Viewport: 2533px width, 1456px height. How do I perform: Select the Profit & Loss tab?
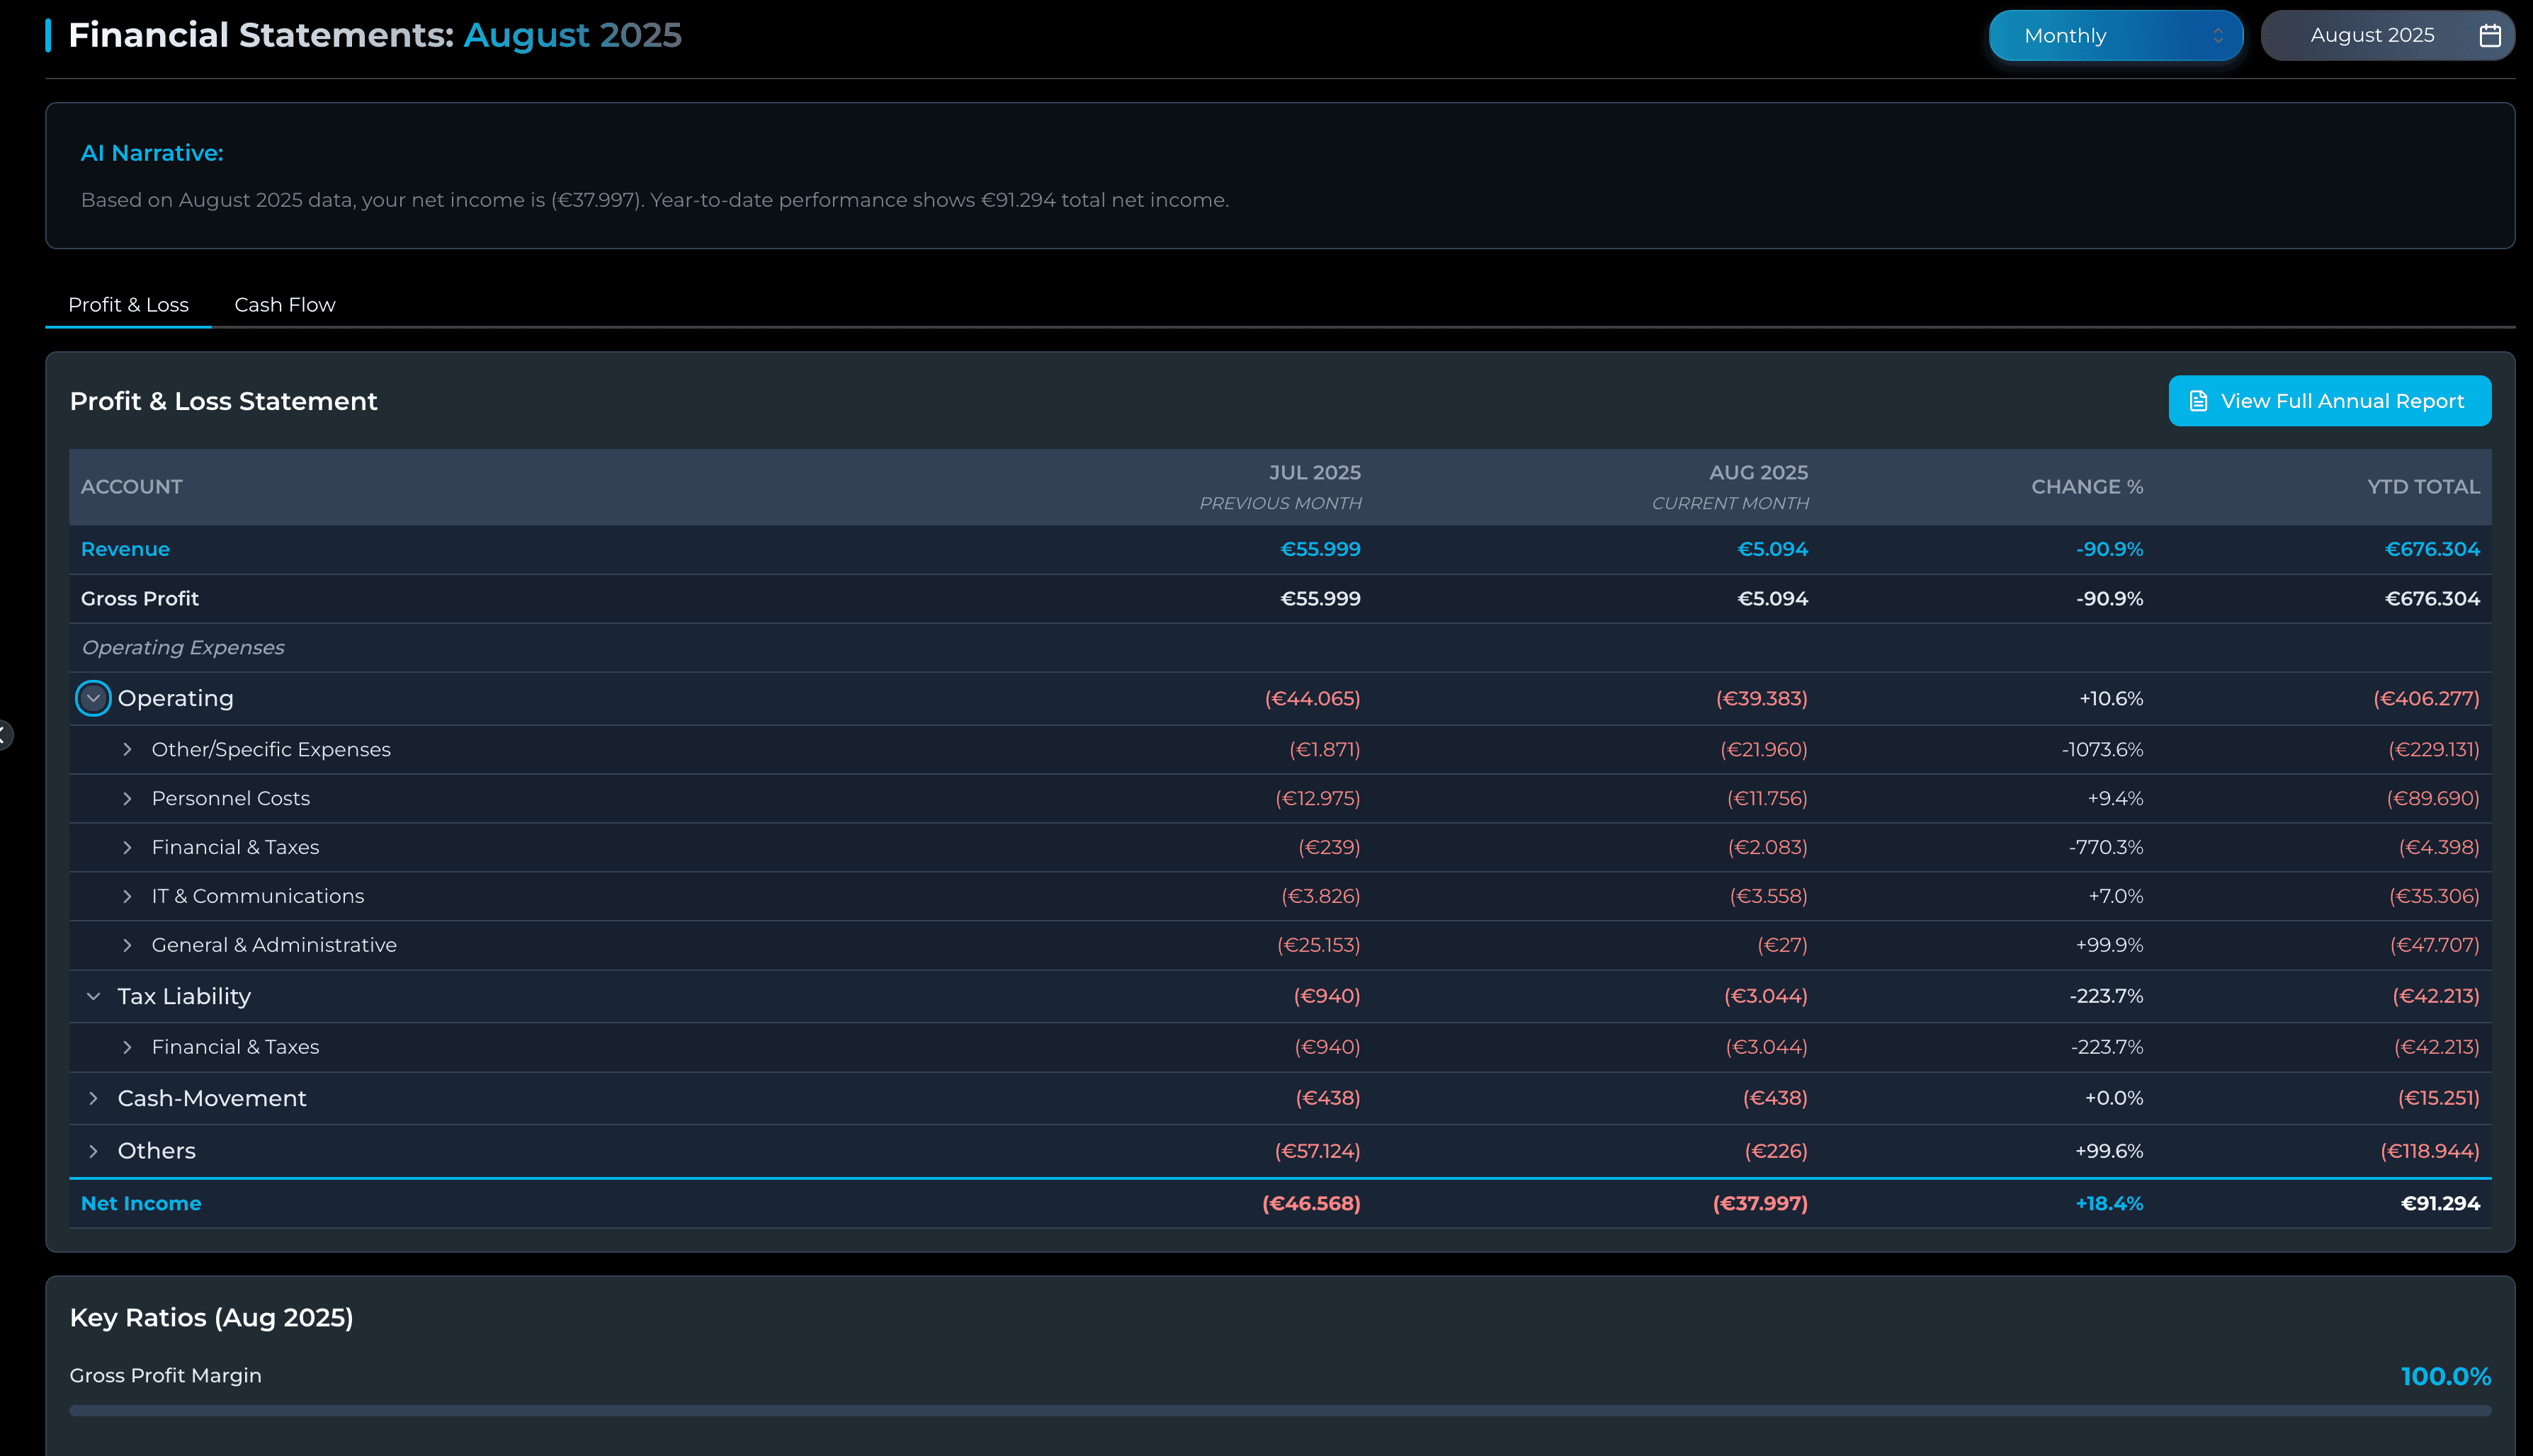point(128,305)
